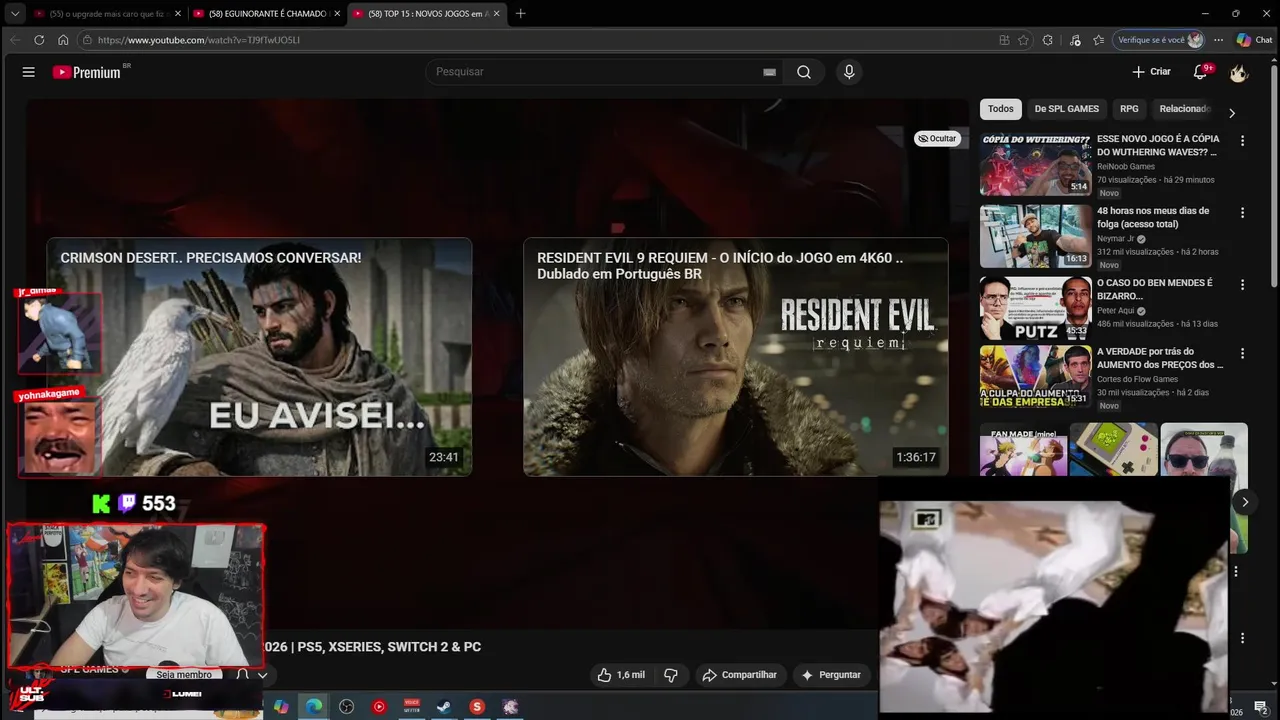Open Neymar Jr channel link
Image resolution: width=1280 pixels, height=720 pixels.
(x=1116, y=239)
